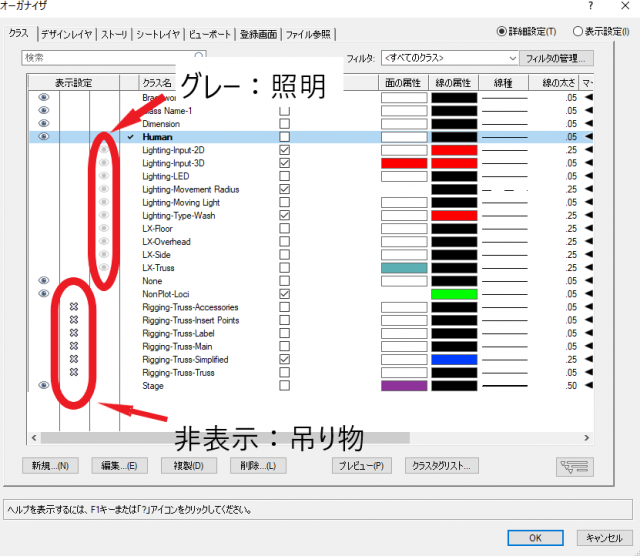Enable the checkbox for the Stage class
The height and width of the screenshot is (556, 640).
tap(285, 385)
